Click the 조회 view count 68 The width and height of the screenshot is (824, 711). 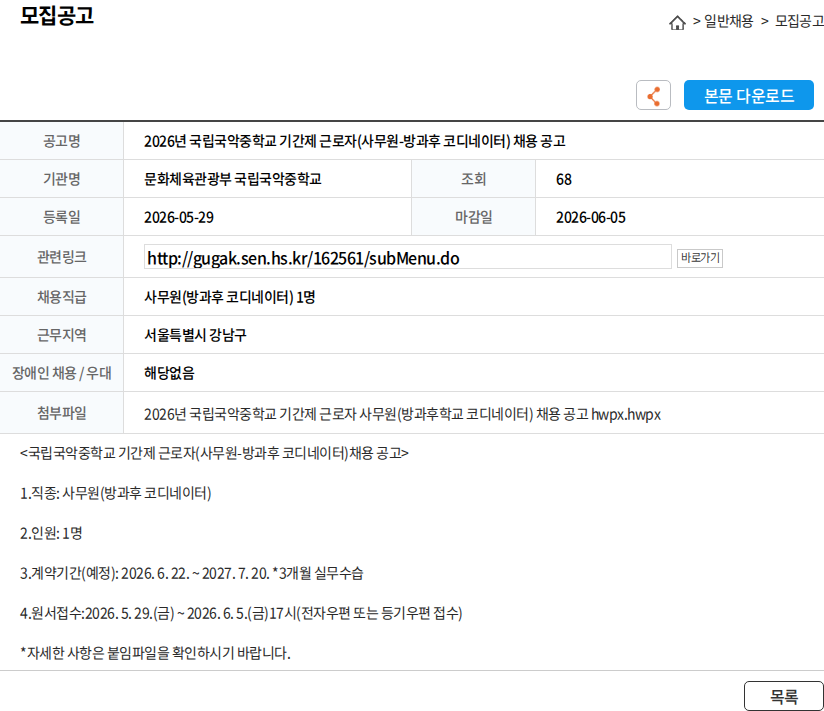(x=564, y=180)
